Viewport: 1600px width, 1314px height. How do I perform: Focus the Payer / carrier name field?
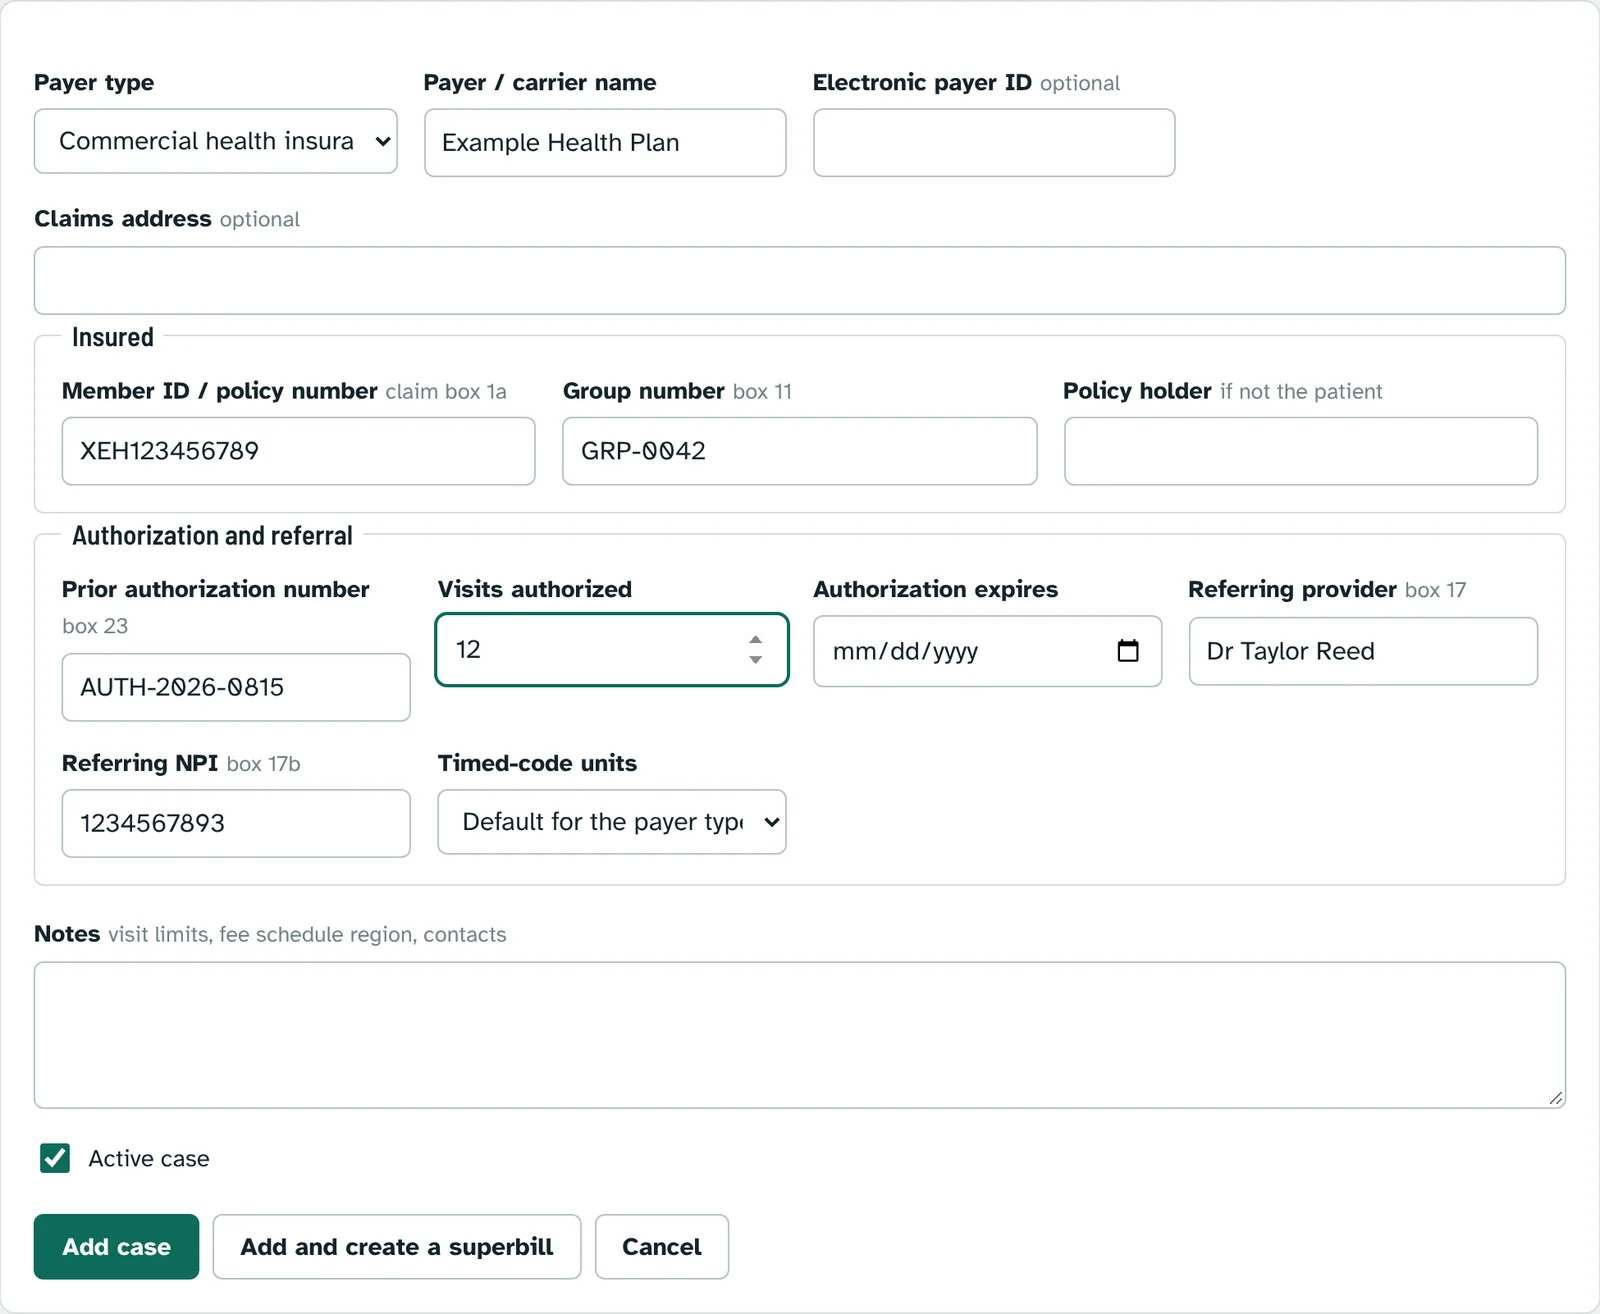point(605,143)
